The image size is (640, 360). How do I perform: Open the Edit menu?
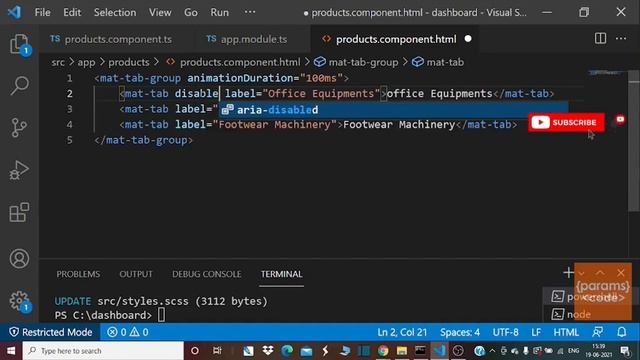(x=72, y=12)
